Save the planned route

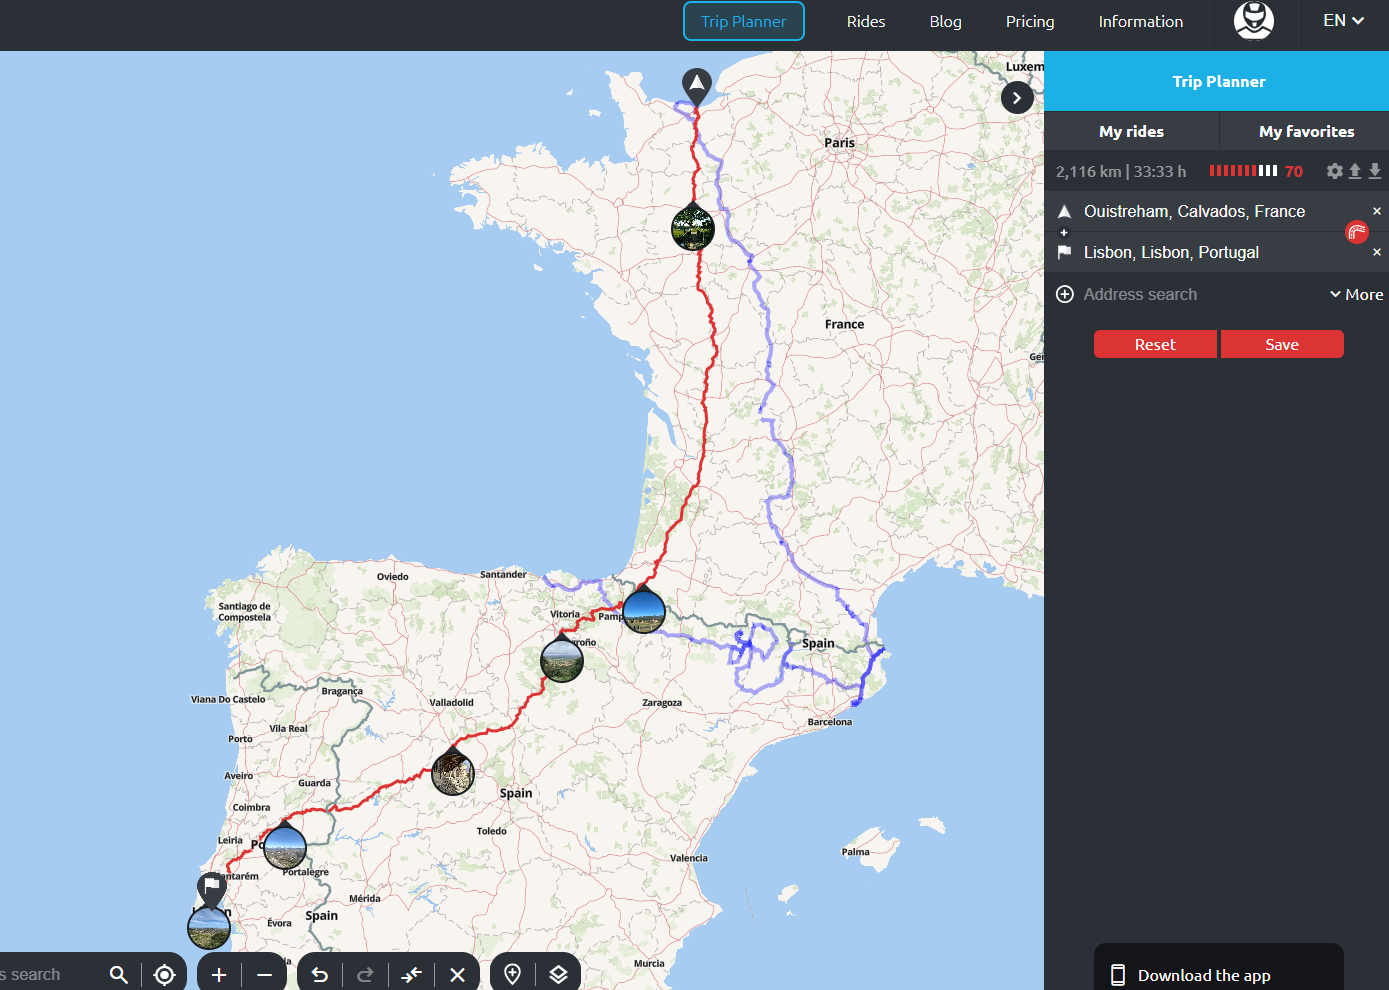(1282, 344)
